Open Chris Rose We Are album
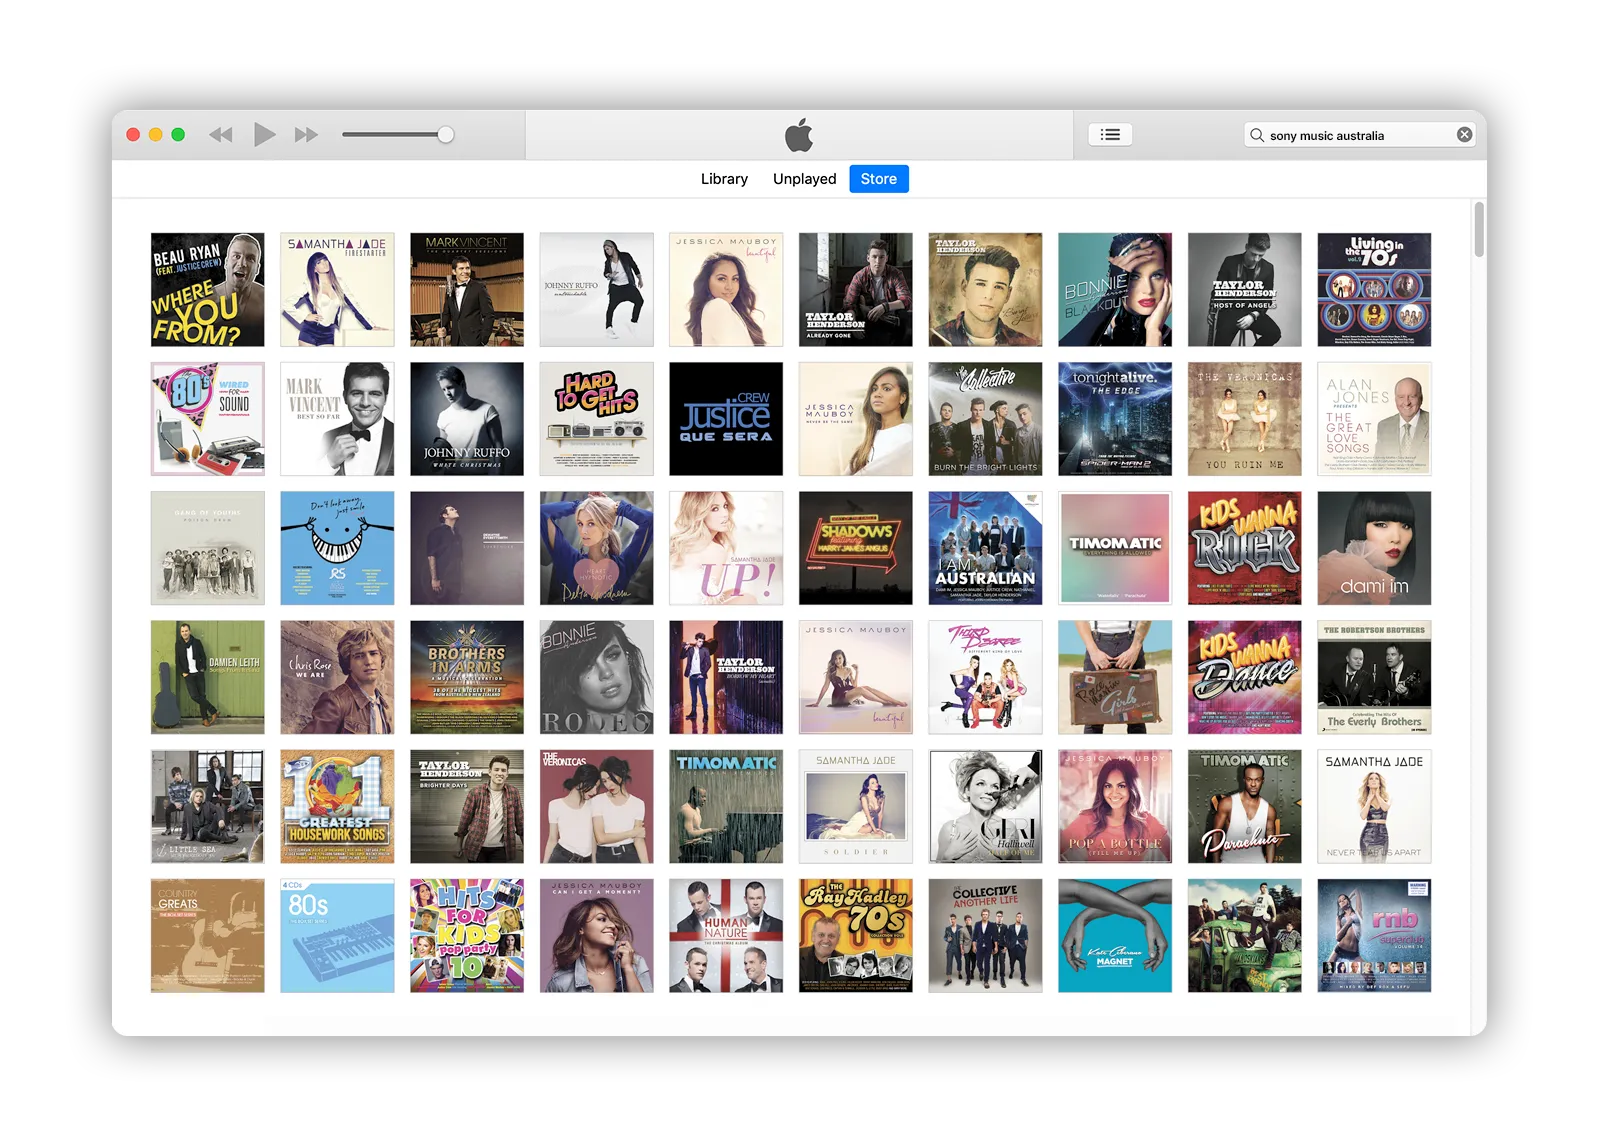The width and height of the screenshot is (1598, 1146). coord(337,677)
